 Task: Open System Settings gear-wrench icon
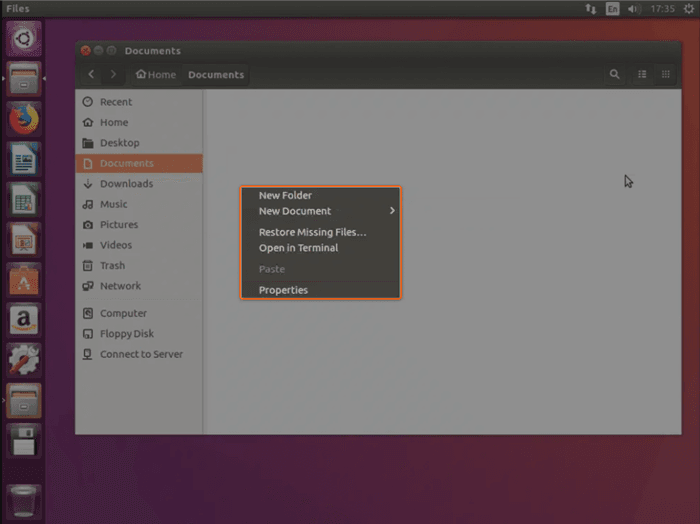coord(24,360)
